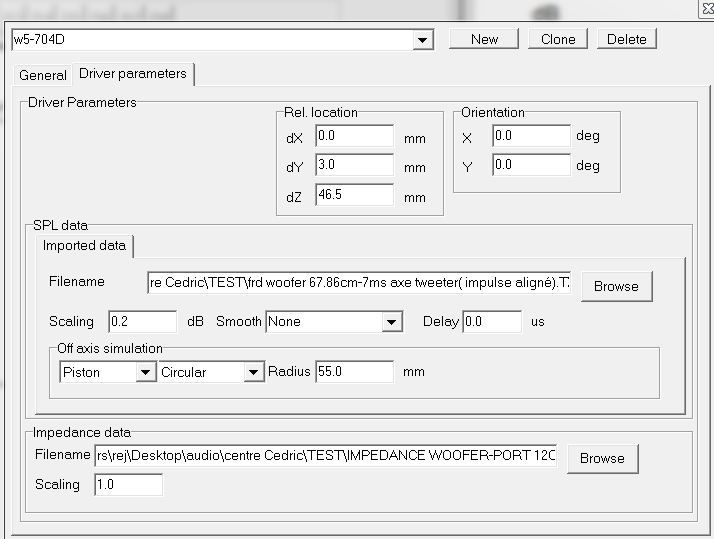Click the dZ field showing 46.5
Screen dimensions: 714x539
tap(354, 195)
